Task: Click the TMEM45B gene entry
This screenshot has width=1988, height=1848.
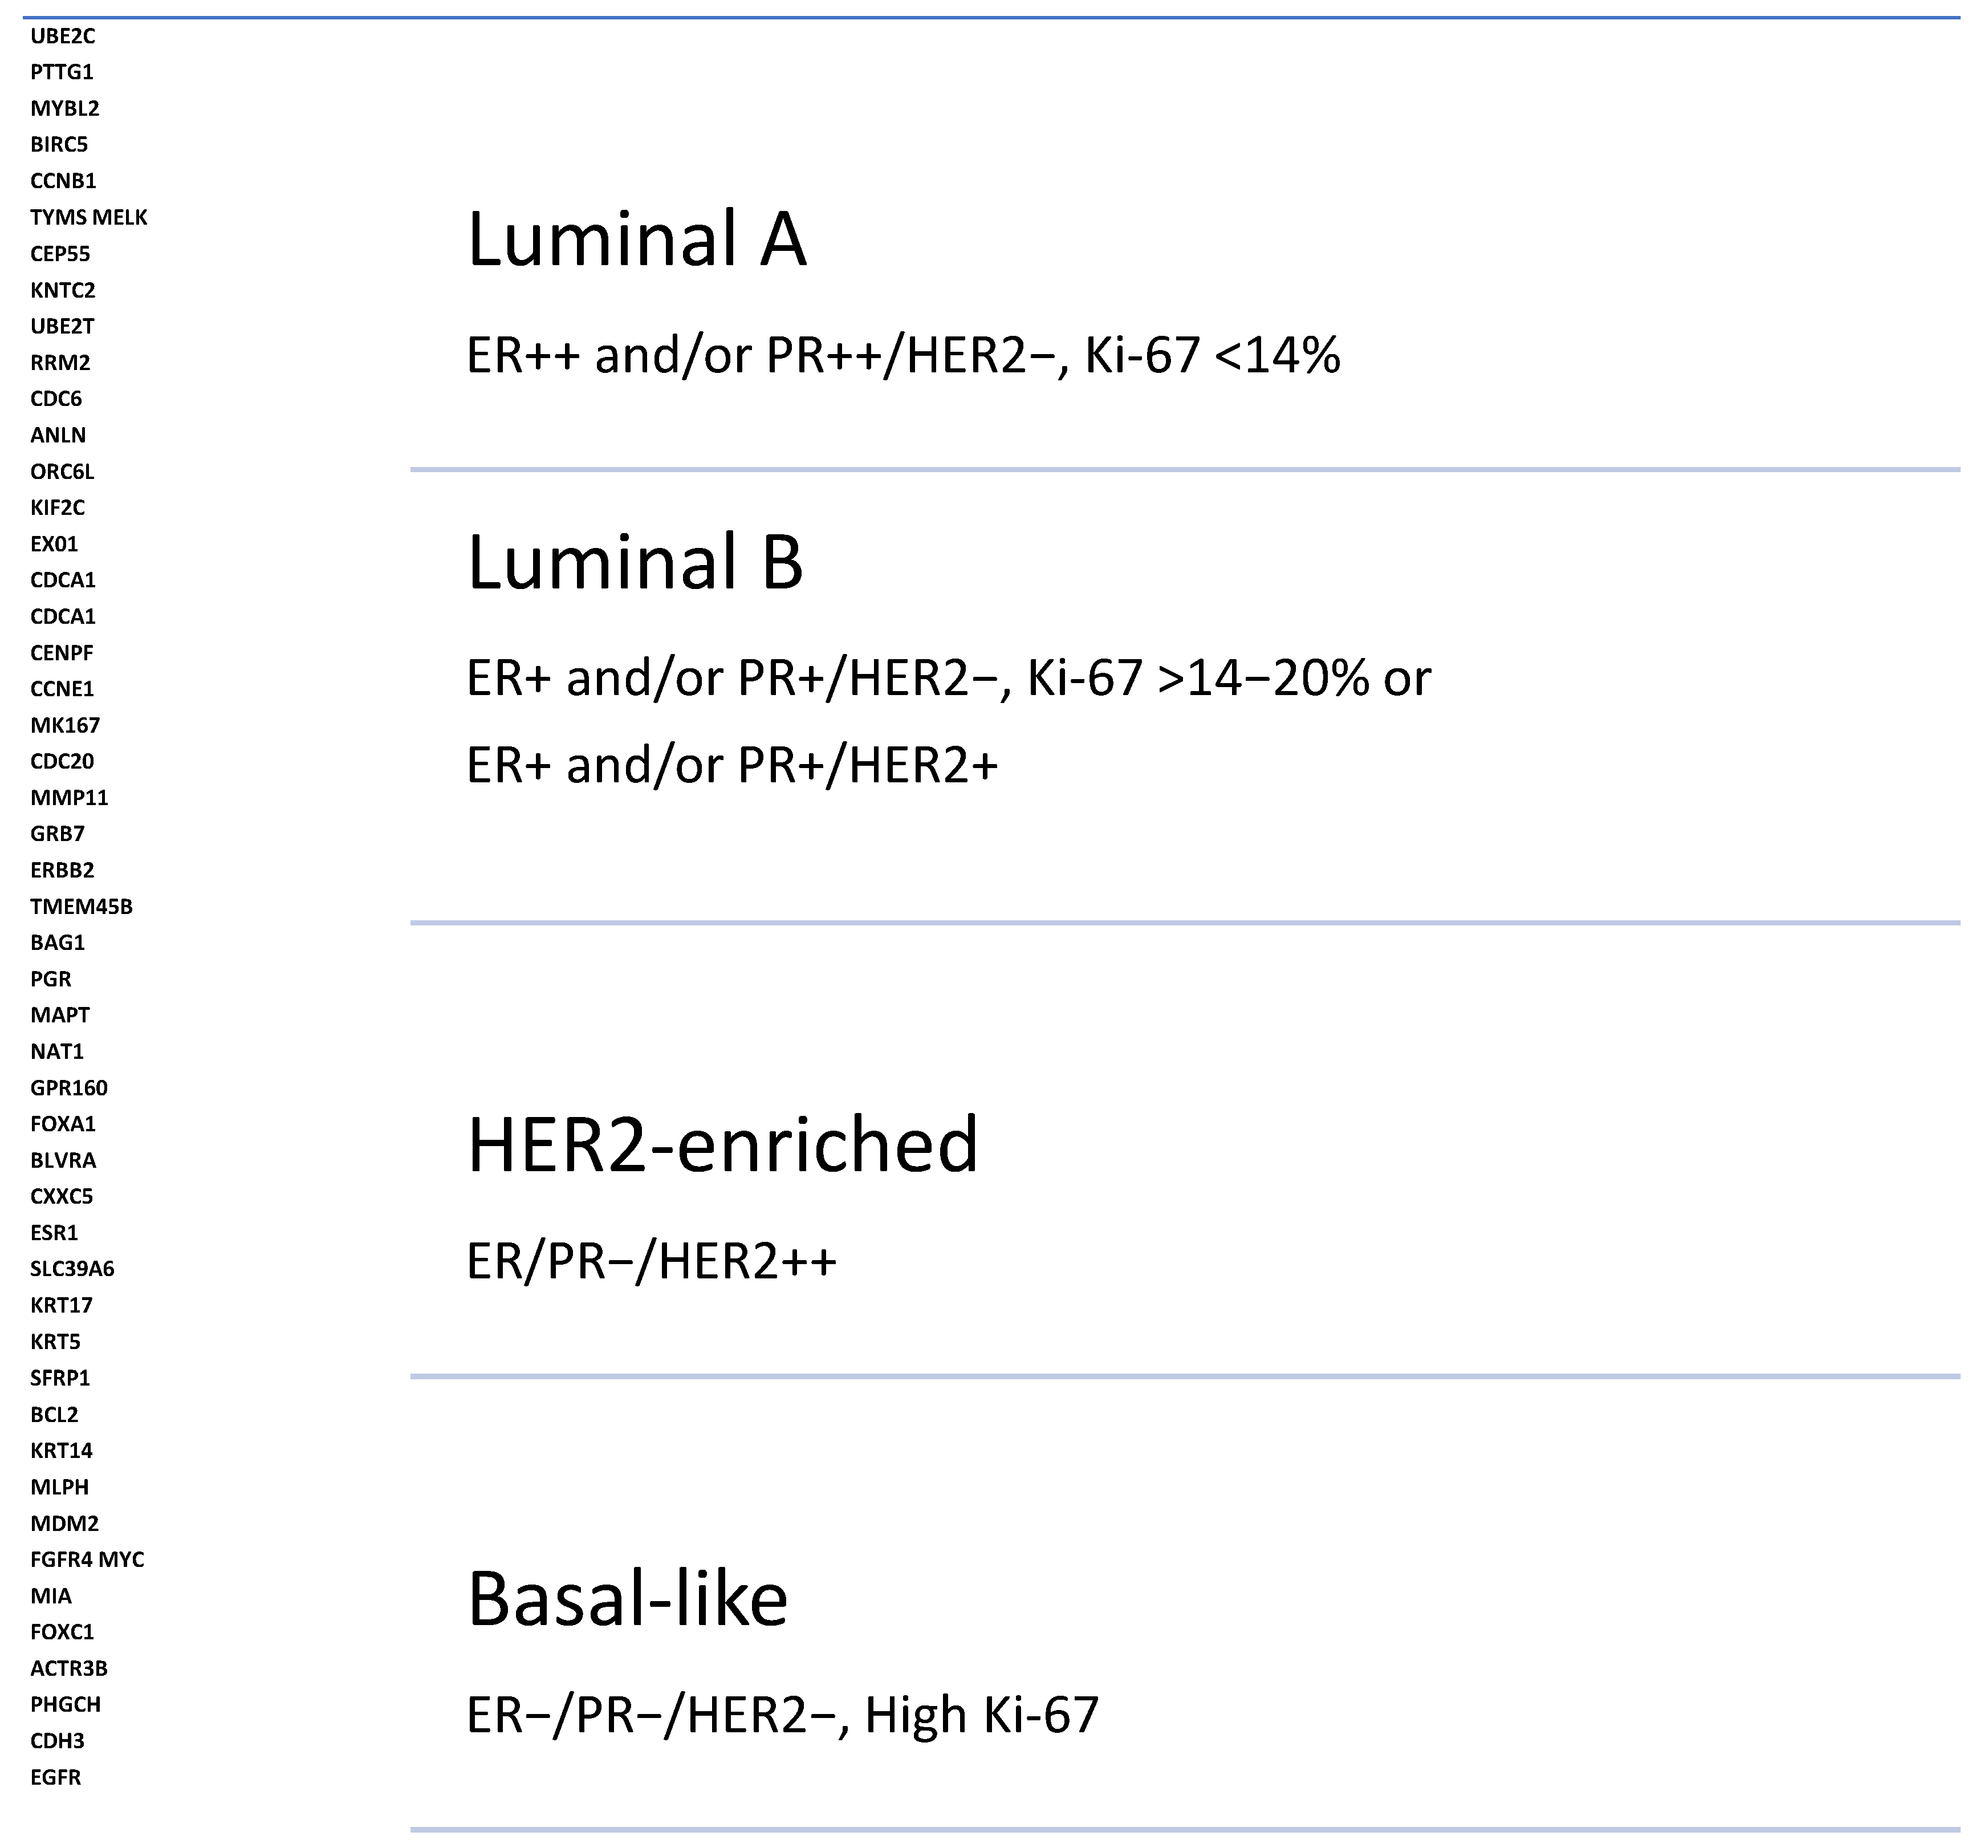Action: click(x=81, y=907)
